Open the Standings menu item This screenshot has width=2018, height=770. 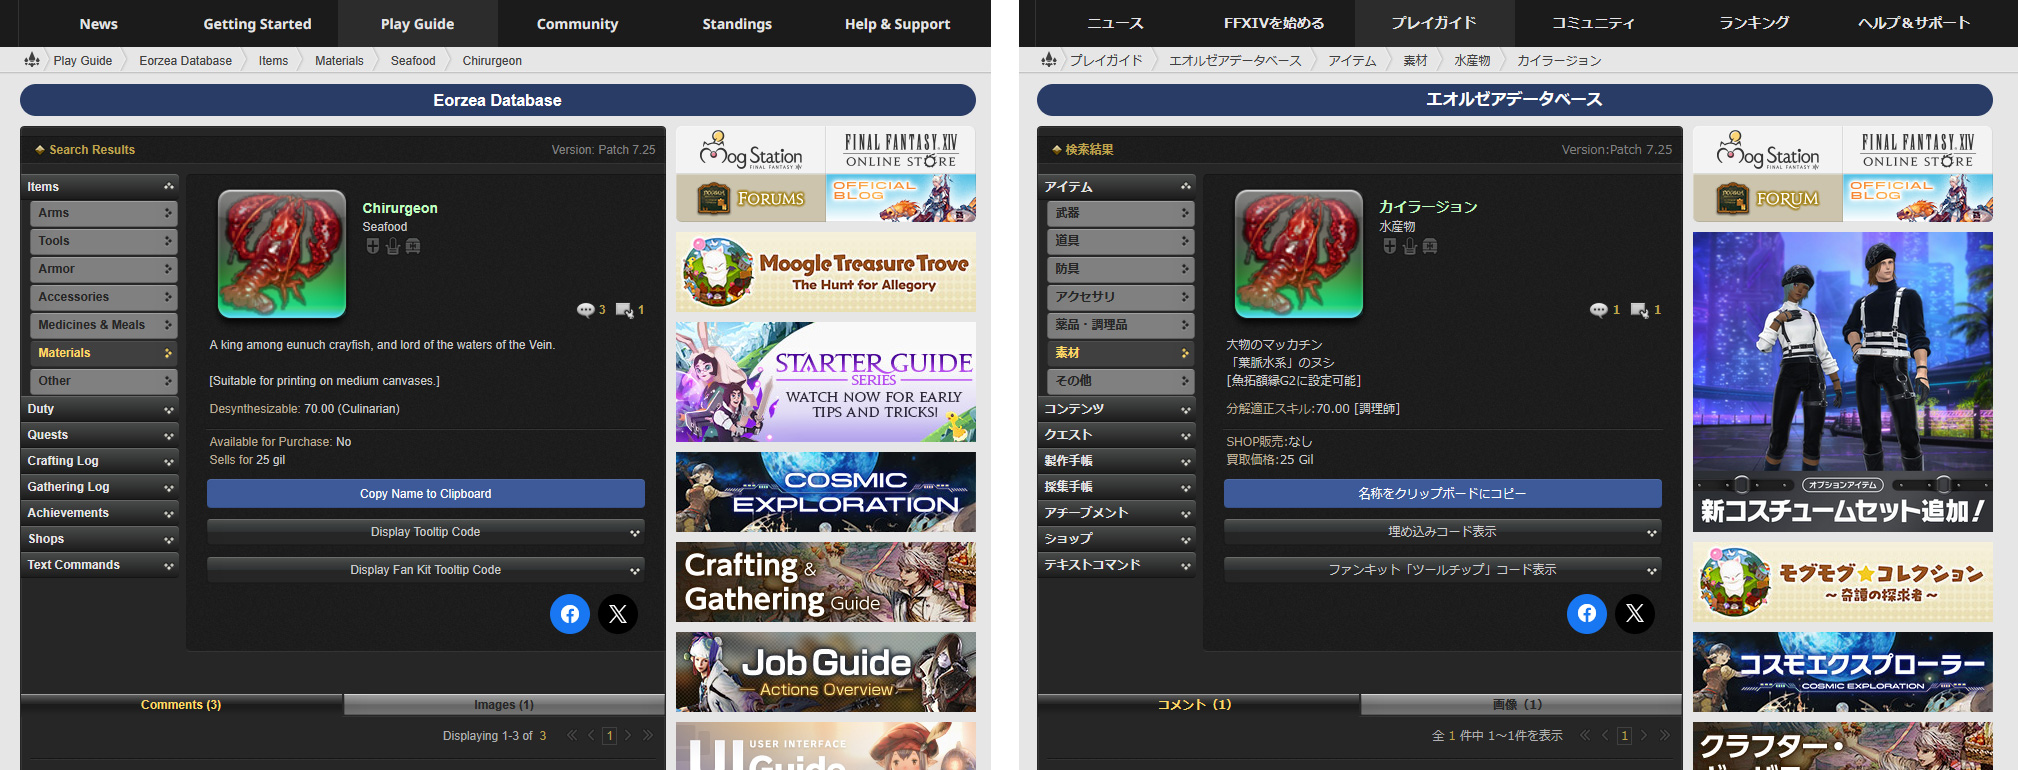pyautogui.click(x=737, y=24)
